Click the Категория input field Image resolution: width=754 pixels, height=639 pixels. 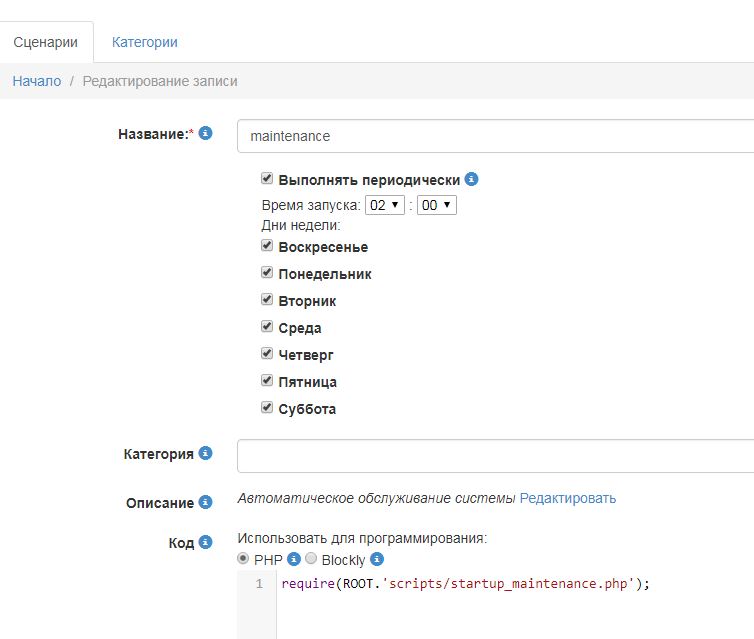click(495, 455)
